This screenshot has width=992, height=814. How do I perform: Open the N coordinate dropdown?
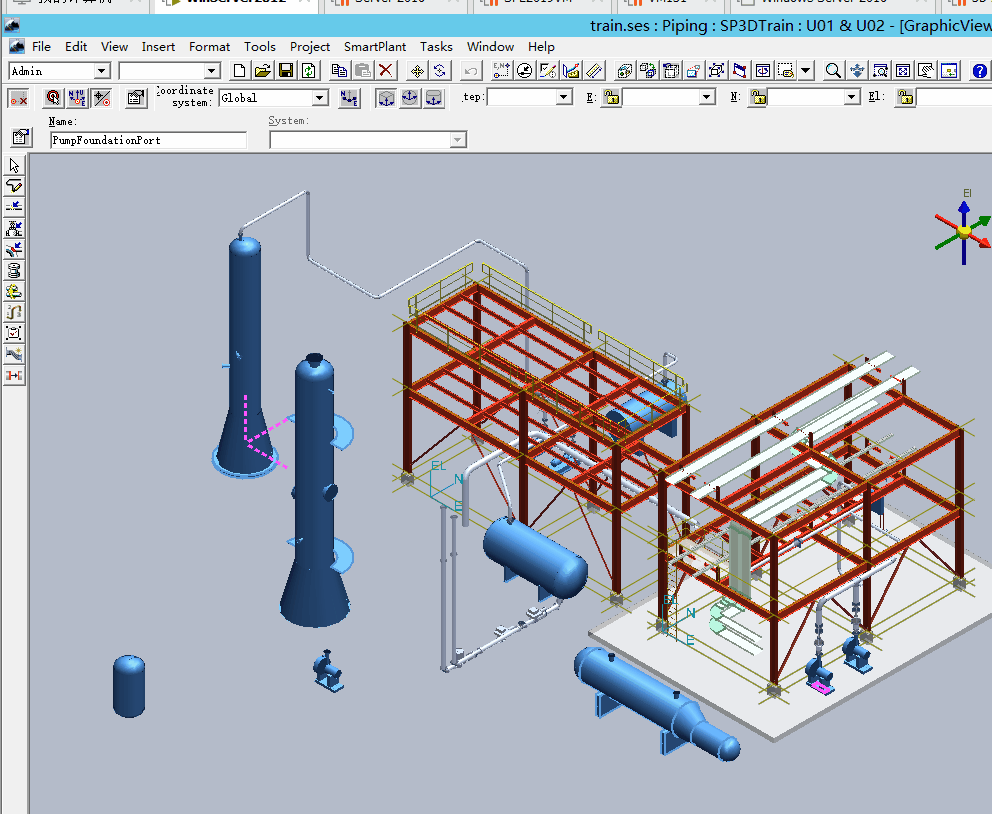(x=852, y=97)
